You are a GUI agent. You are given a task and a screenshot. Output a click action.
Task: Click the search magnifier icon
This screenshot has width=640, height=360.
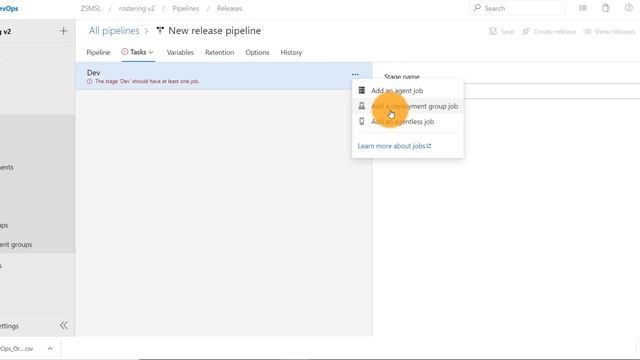pos(477,8)
